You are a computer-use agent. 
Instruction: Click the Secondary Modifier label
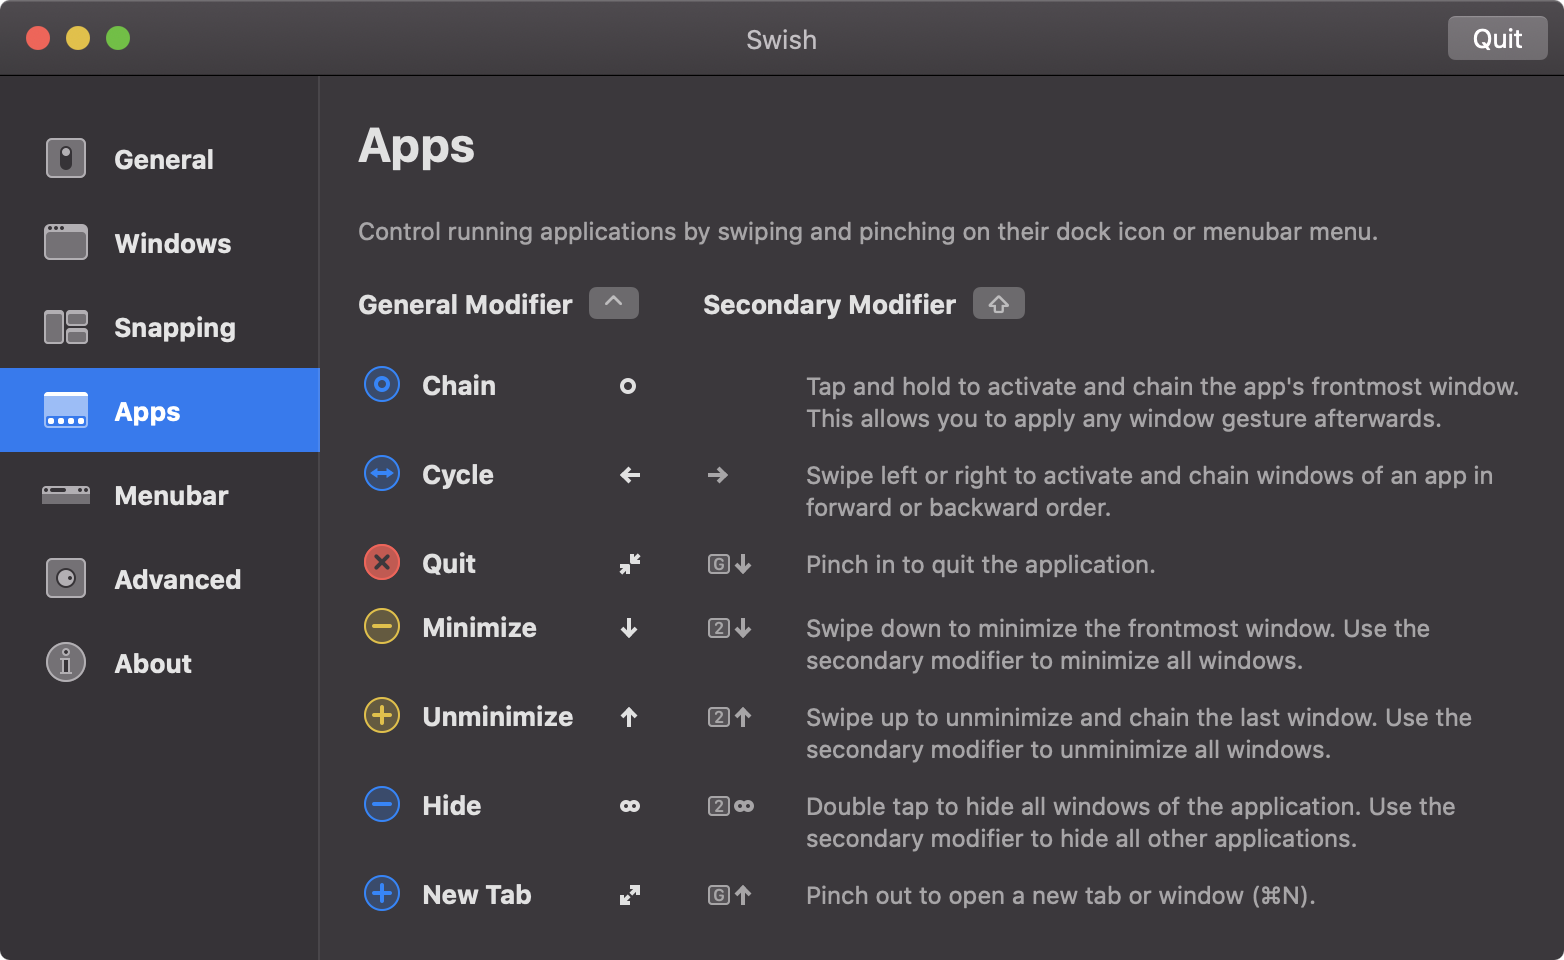tap(829, 305)
